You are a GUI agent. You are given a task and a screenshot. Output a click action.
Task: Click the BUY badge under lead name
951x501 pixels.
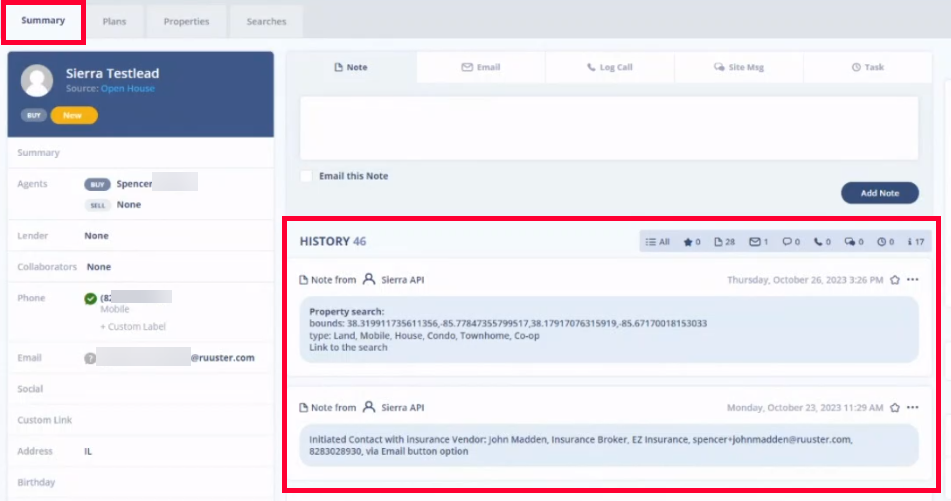point(34,115)
